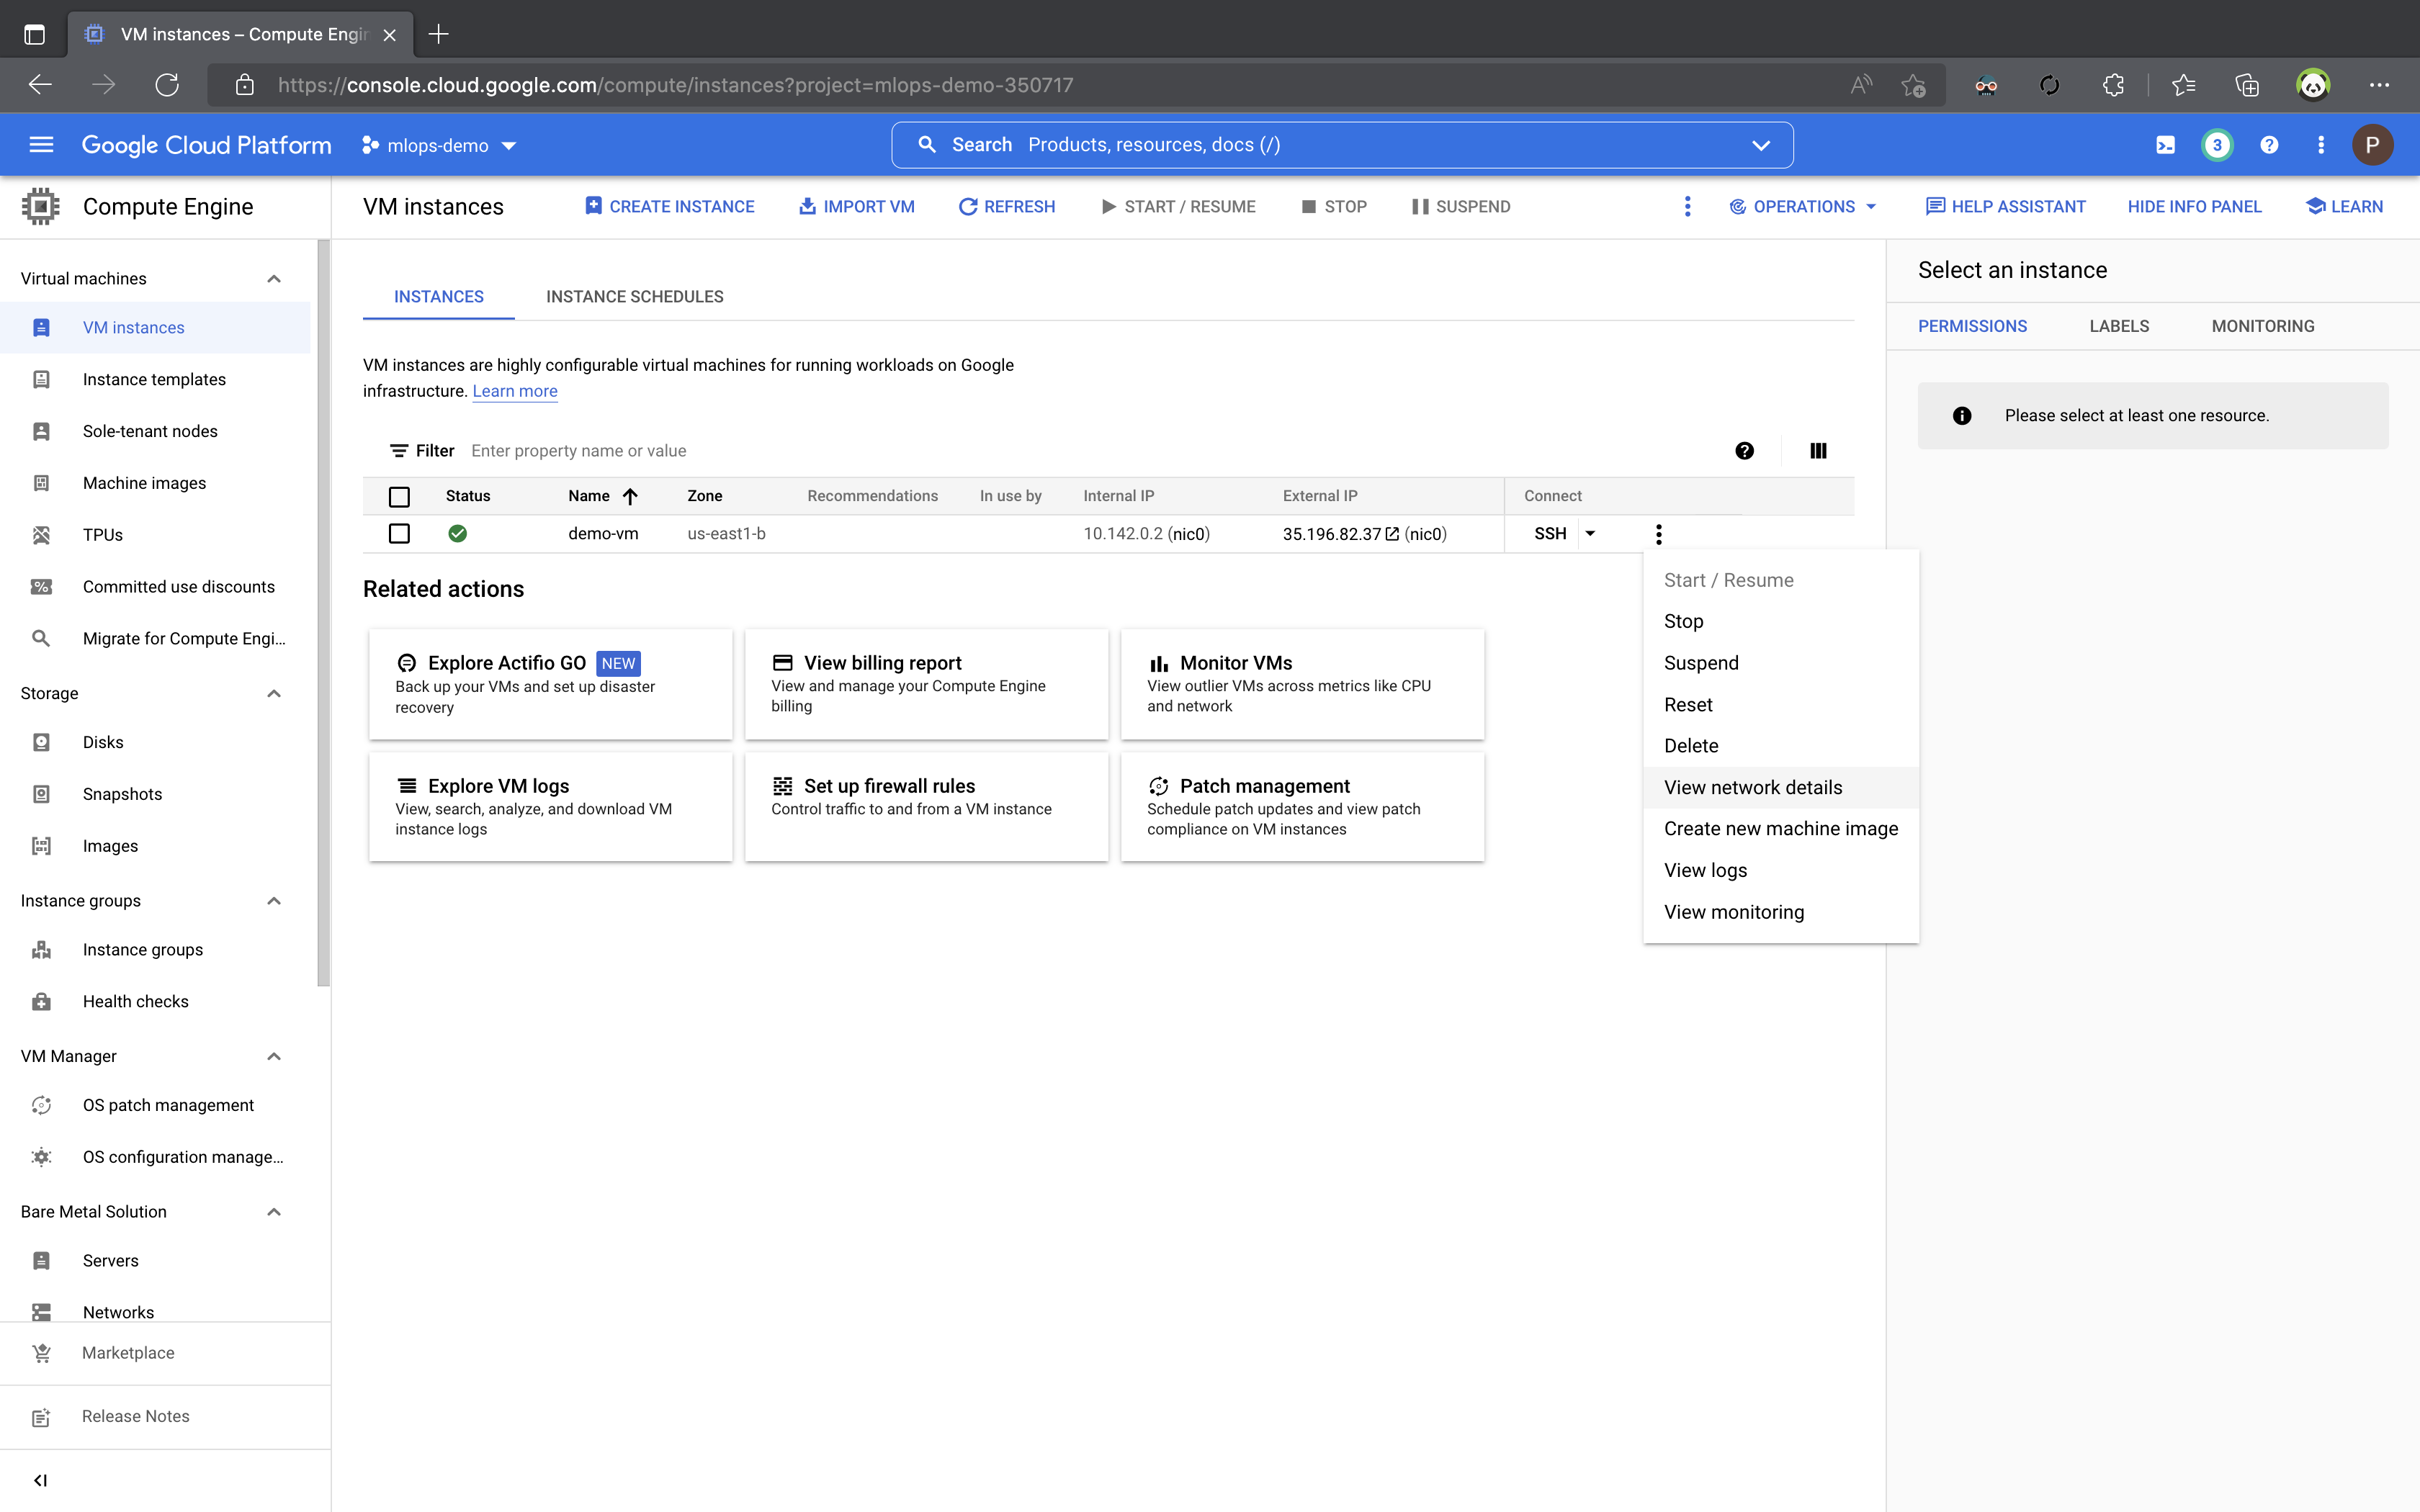Add page to favorites star icon
Image resolution: width=2420 pixels, height=1512 pixels.
1913,85
